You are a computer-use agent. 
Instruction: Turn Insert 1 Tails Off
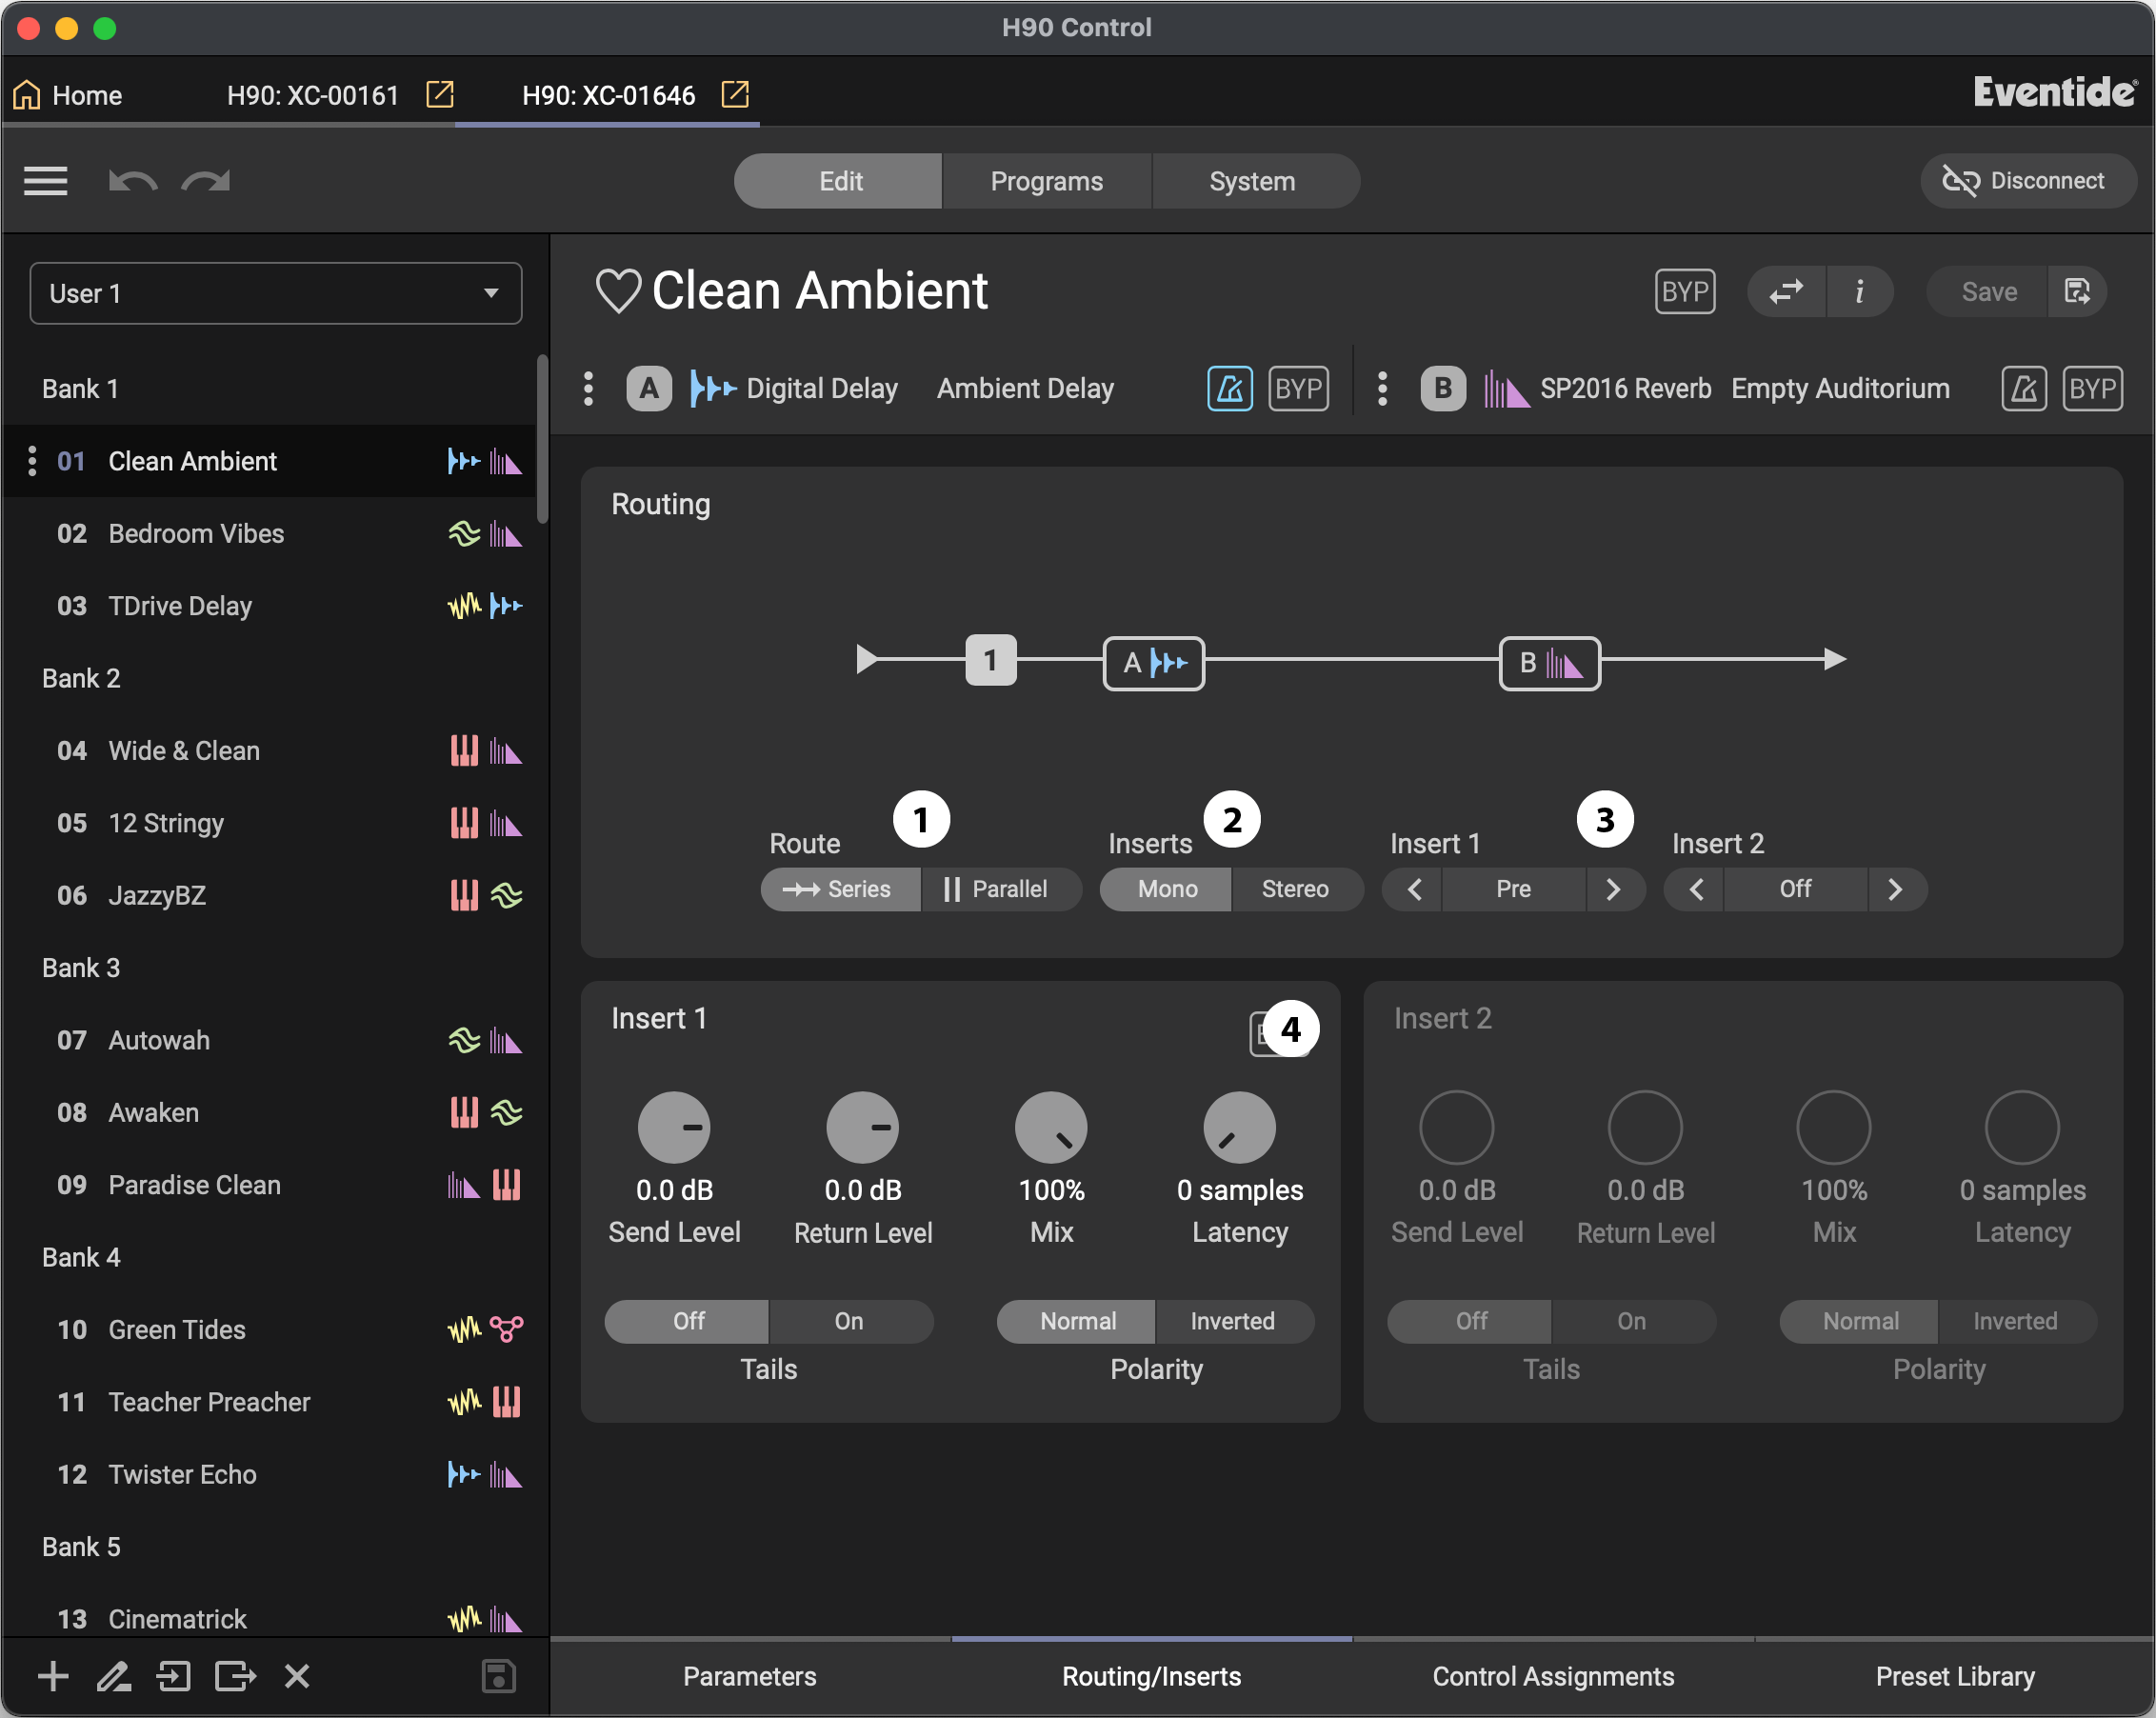(x=687, y=1321)
